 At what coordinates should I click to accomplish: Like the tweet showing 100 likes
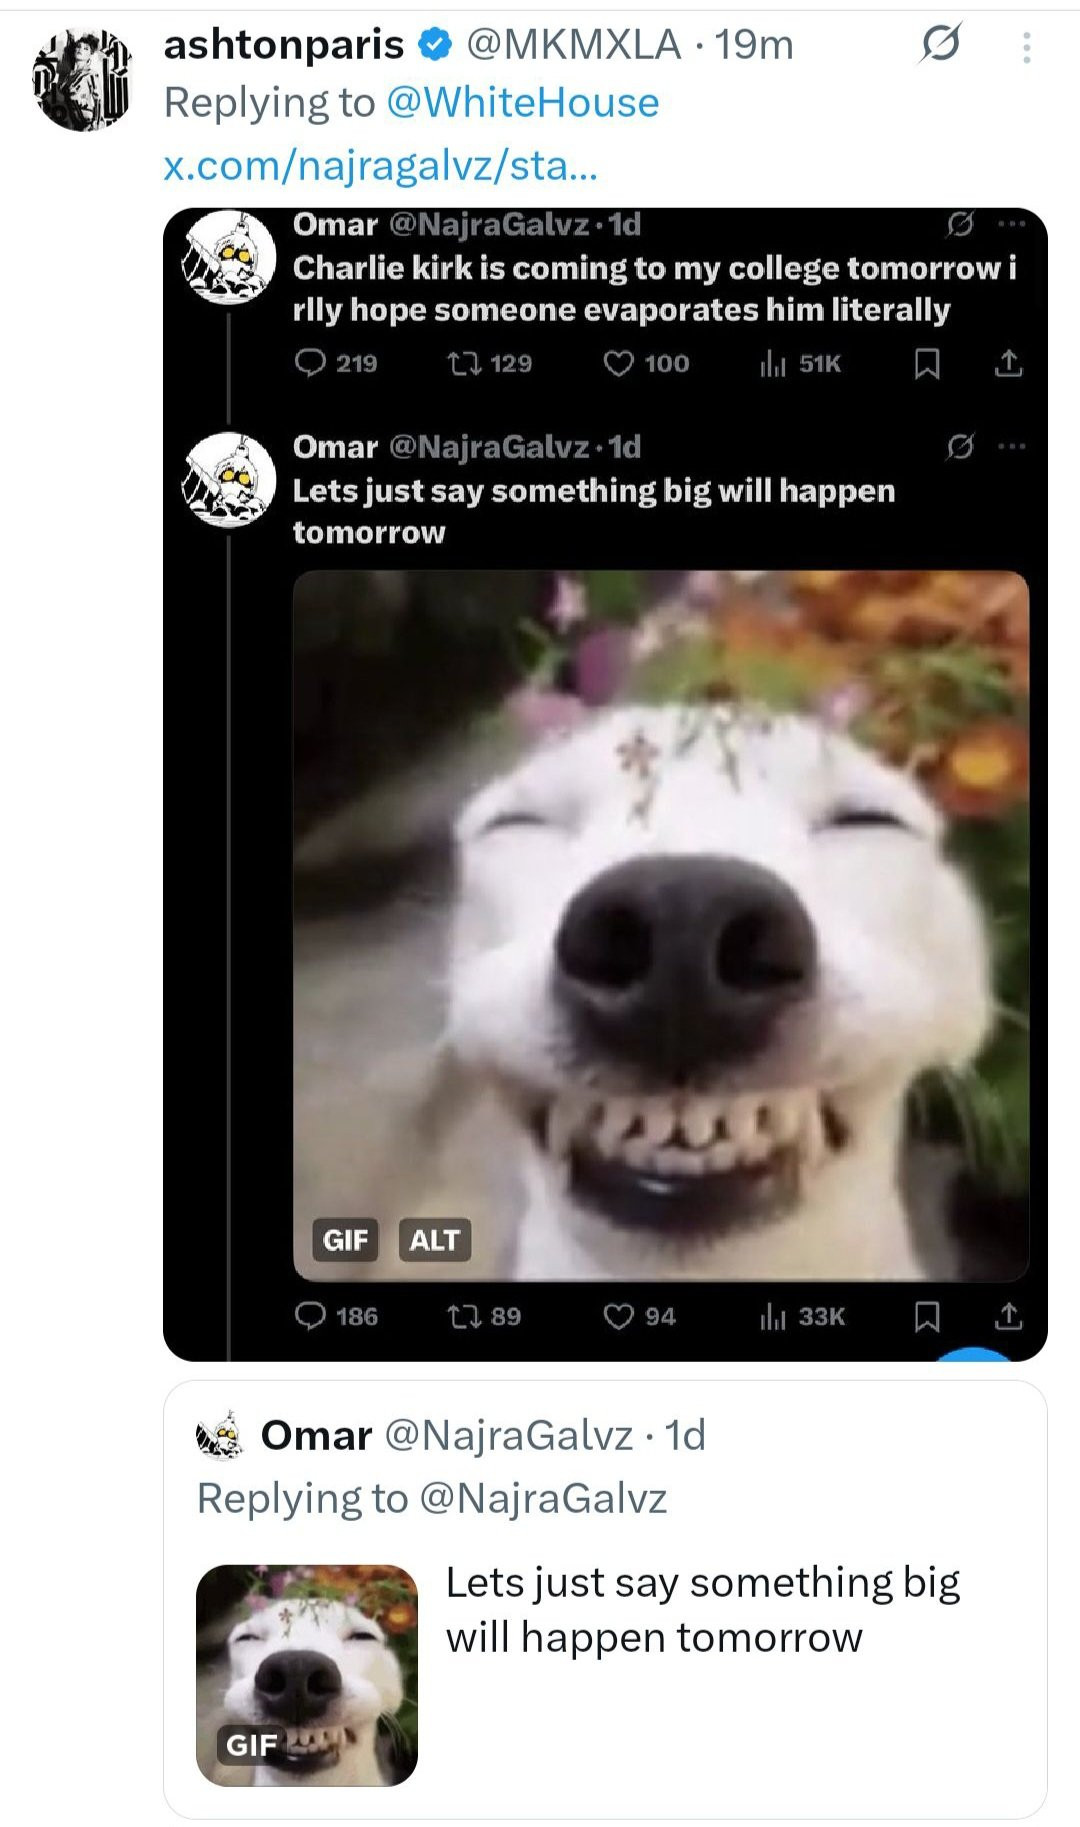click(x=619, y=363)
